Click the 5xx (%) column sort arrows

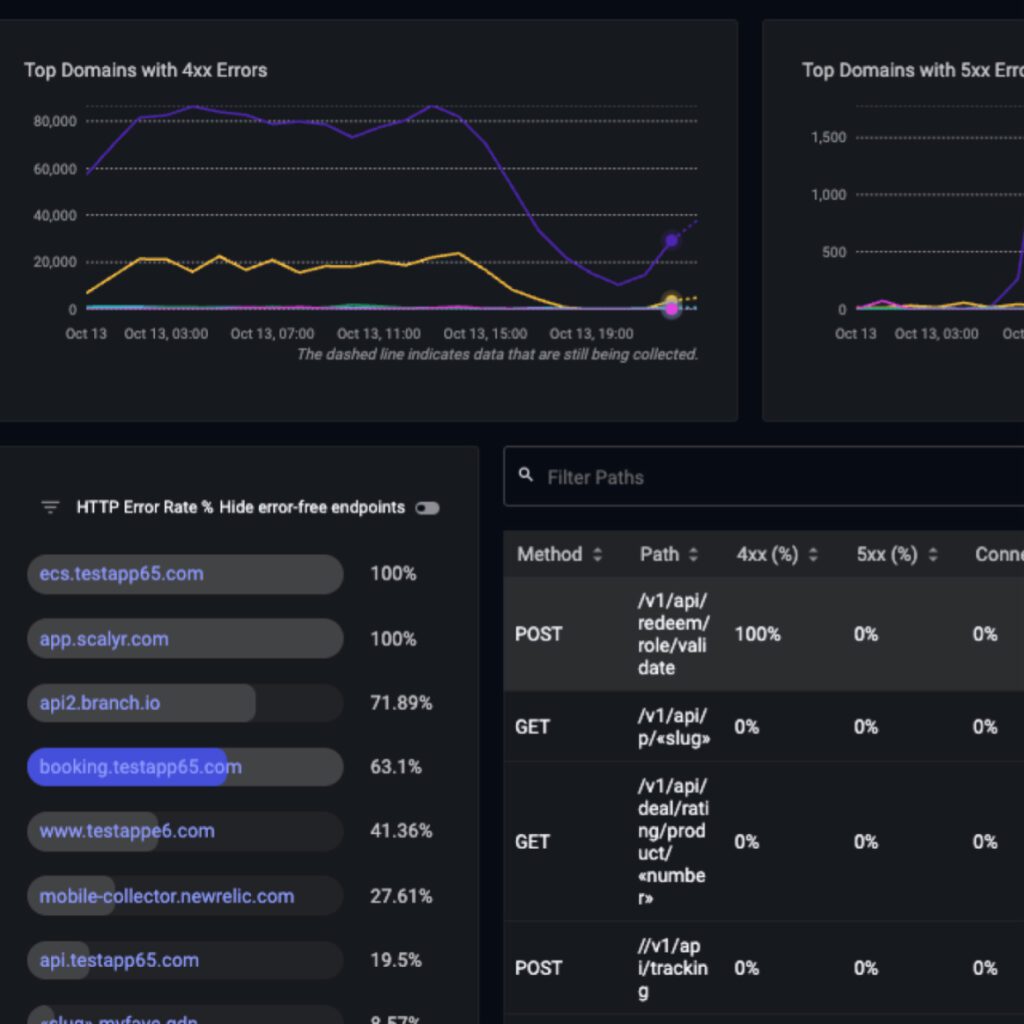[x=932, y=554]
